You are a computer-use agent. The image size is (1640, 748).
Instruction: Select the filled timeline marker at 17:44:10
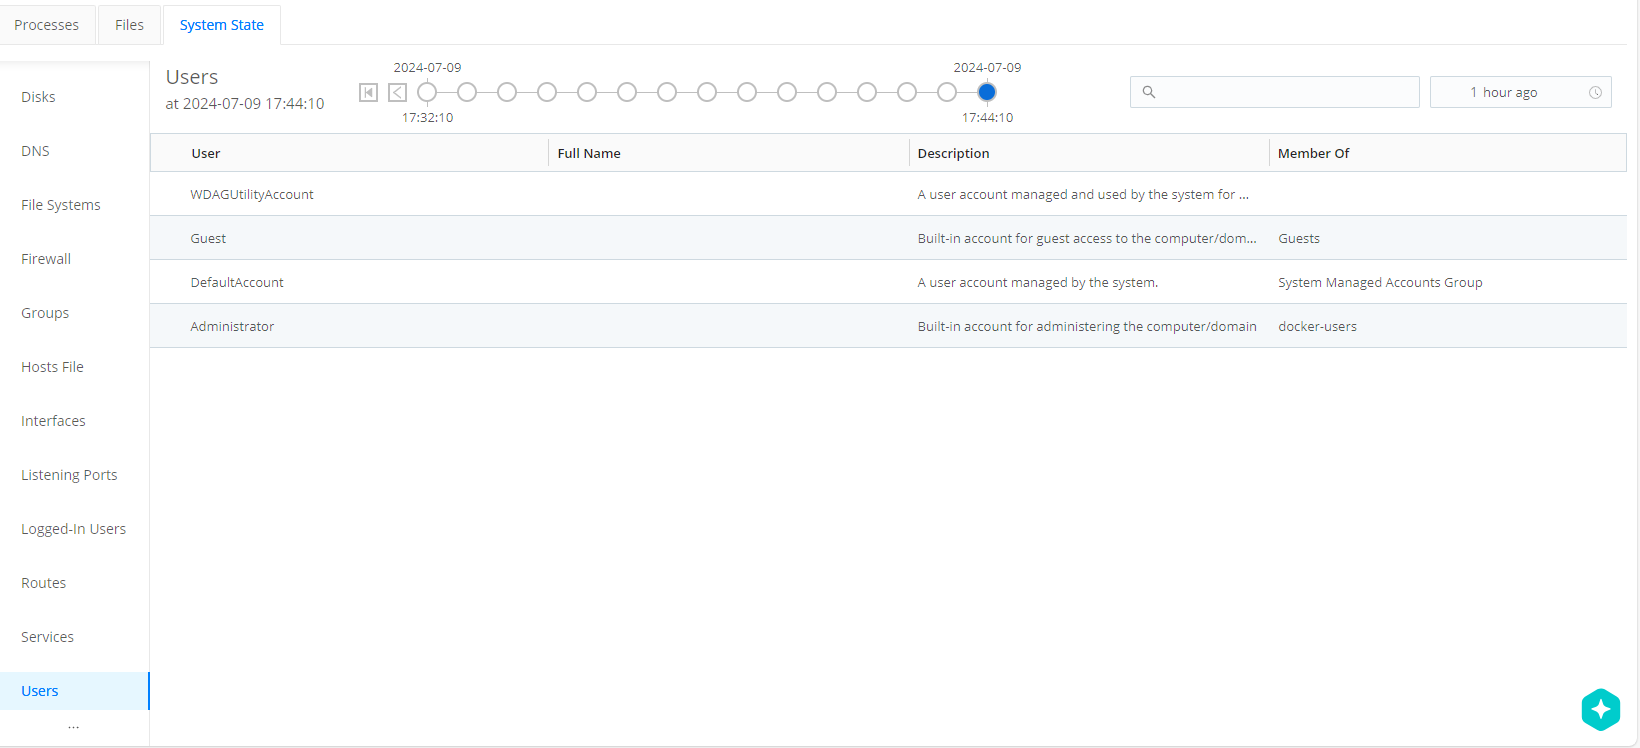point(987,92)
